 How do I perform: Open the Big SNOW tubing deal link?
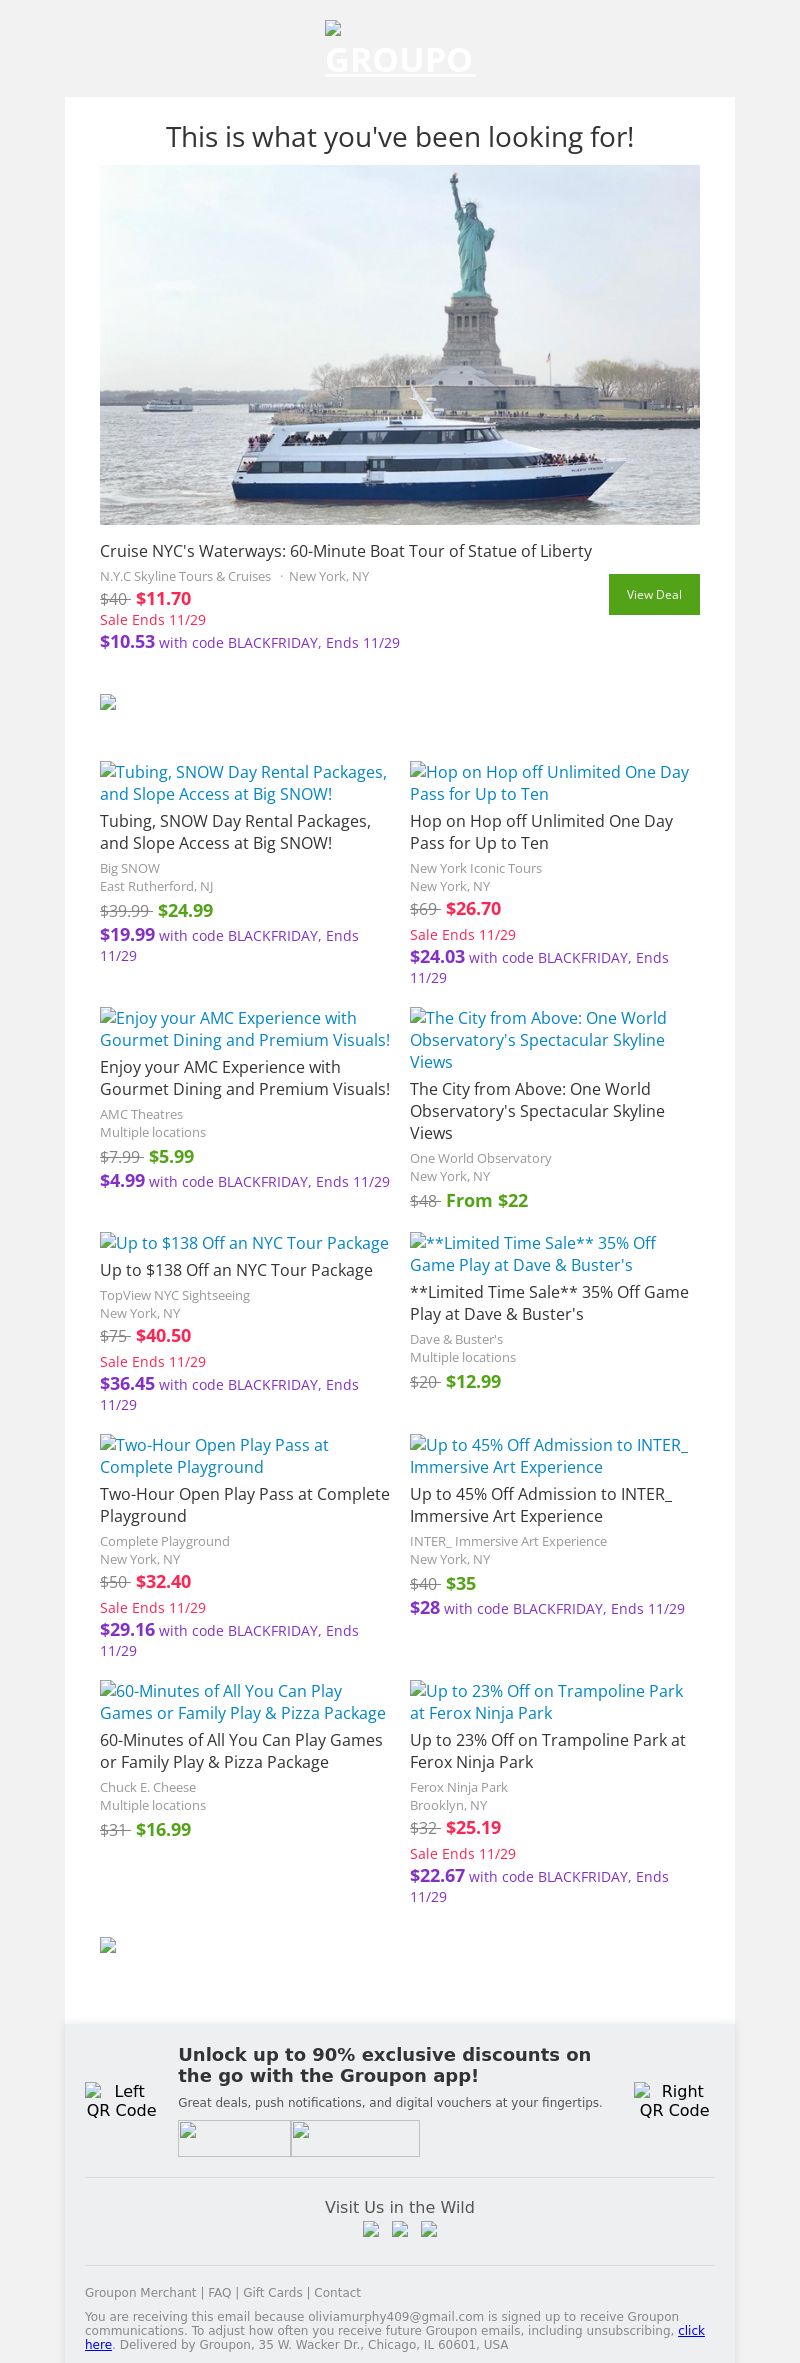click(x=244, y=783)
